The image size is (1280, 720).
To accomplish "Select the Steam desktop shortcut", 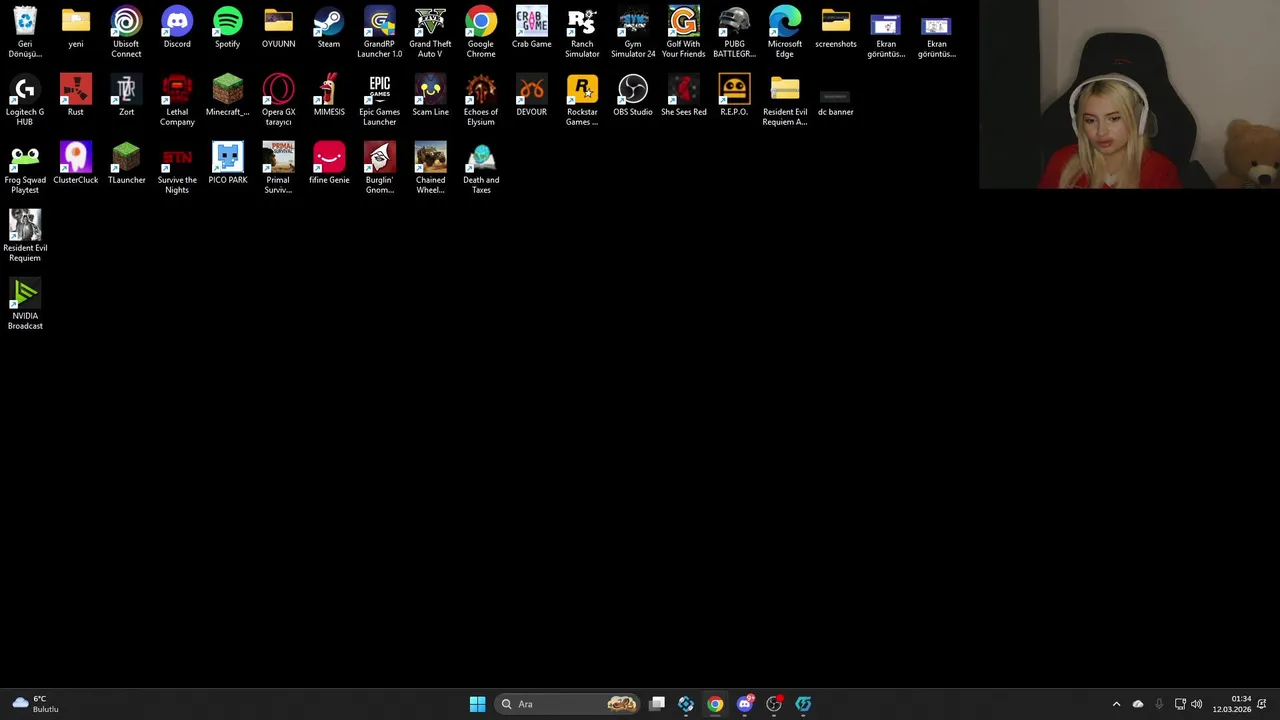I will click(328, 28).
